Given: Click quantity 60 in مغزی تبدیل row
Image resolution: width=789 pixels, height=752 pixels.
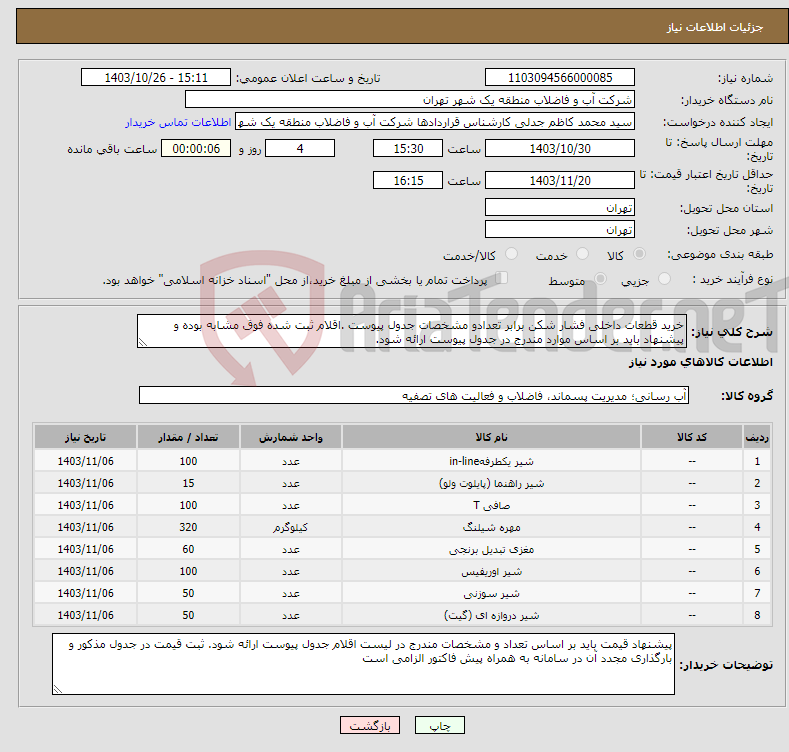Looking at the screenshot, I should click(x=188, y=549).
